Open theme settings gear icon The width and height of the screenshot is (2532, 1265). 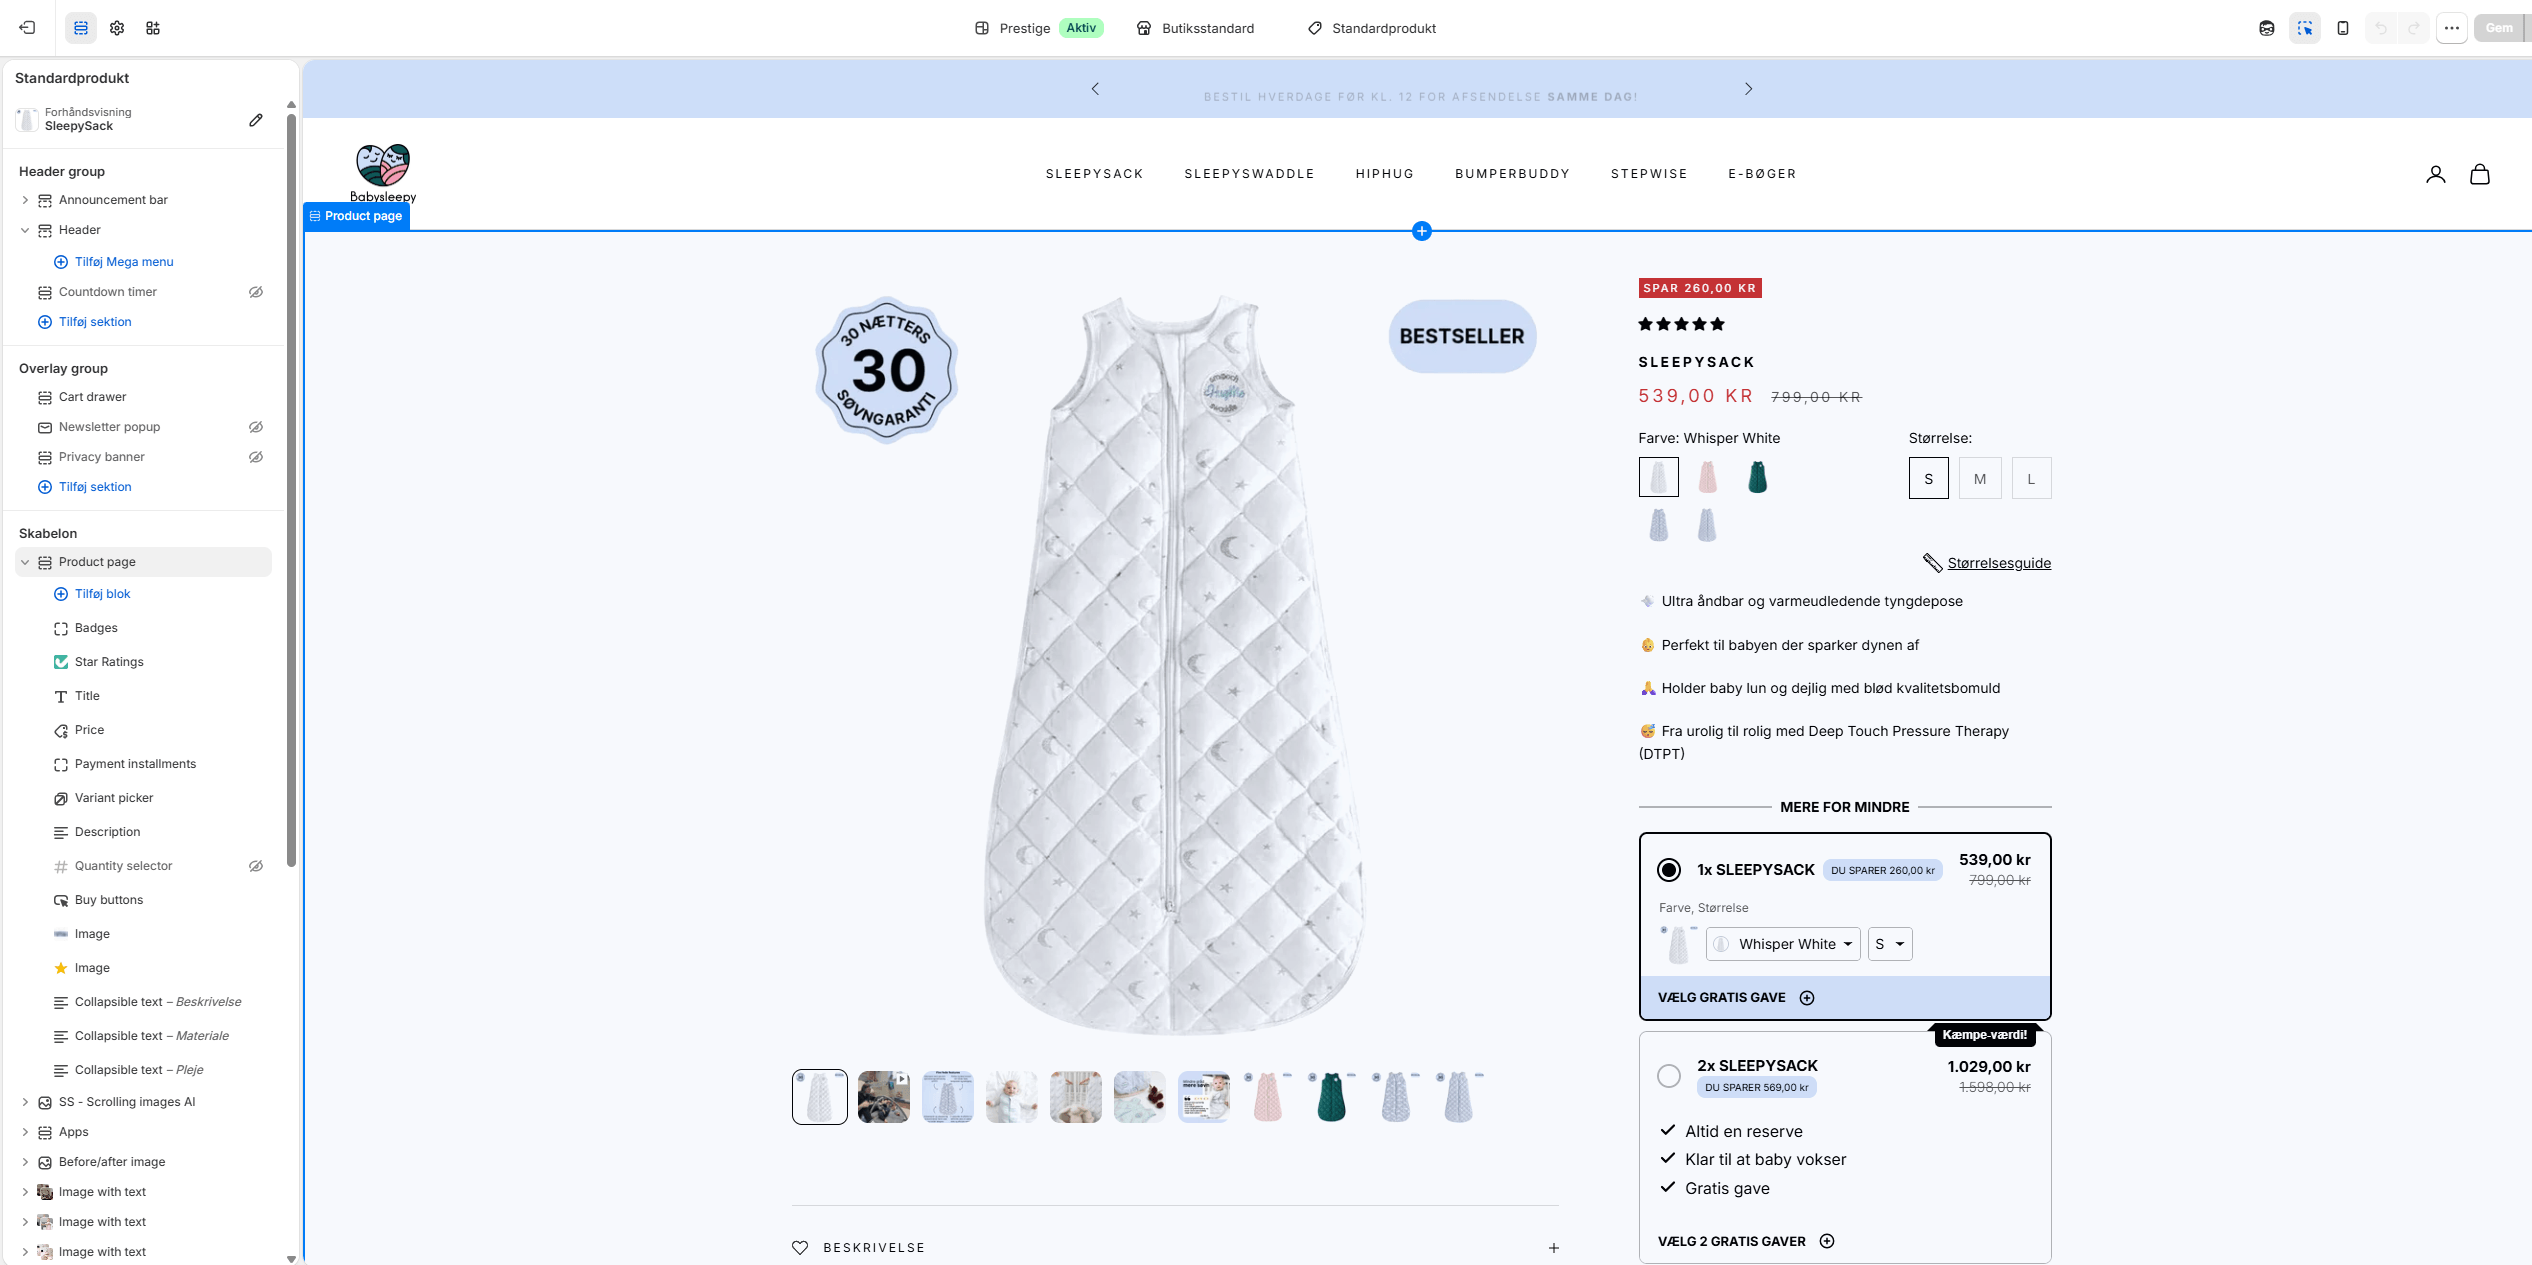click(117, 28)
